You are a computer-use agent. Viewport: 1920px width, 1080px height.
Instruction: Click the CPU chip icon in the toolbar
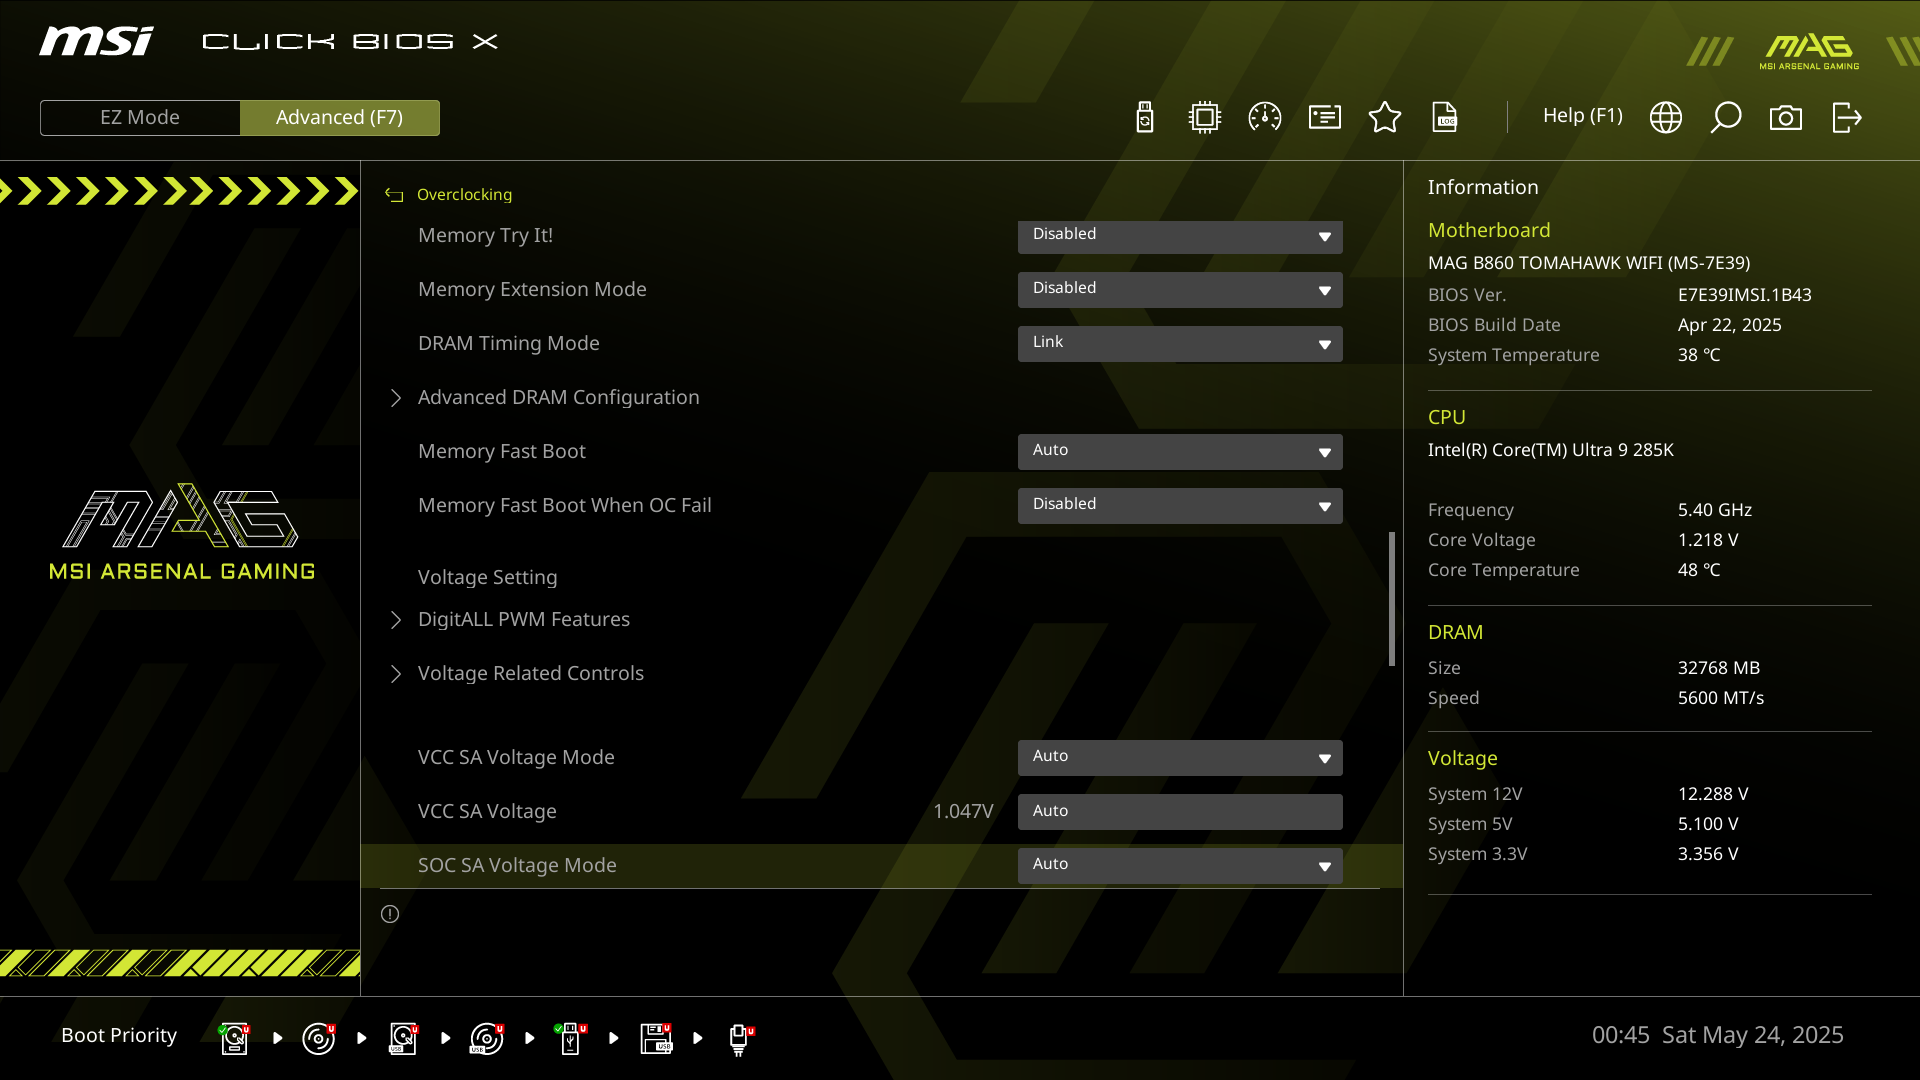point(1205,117)
